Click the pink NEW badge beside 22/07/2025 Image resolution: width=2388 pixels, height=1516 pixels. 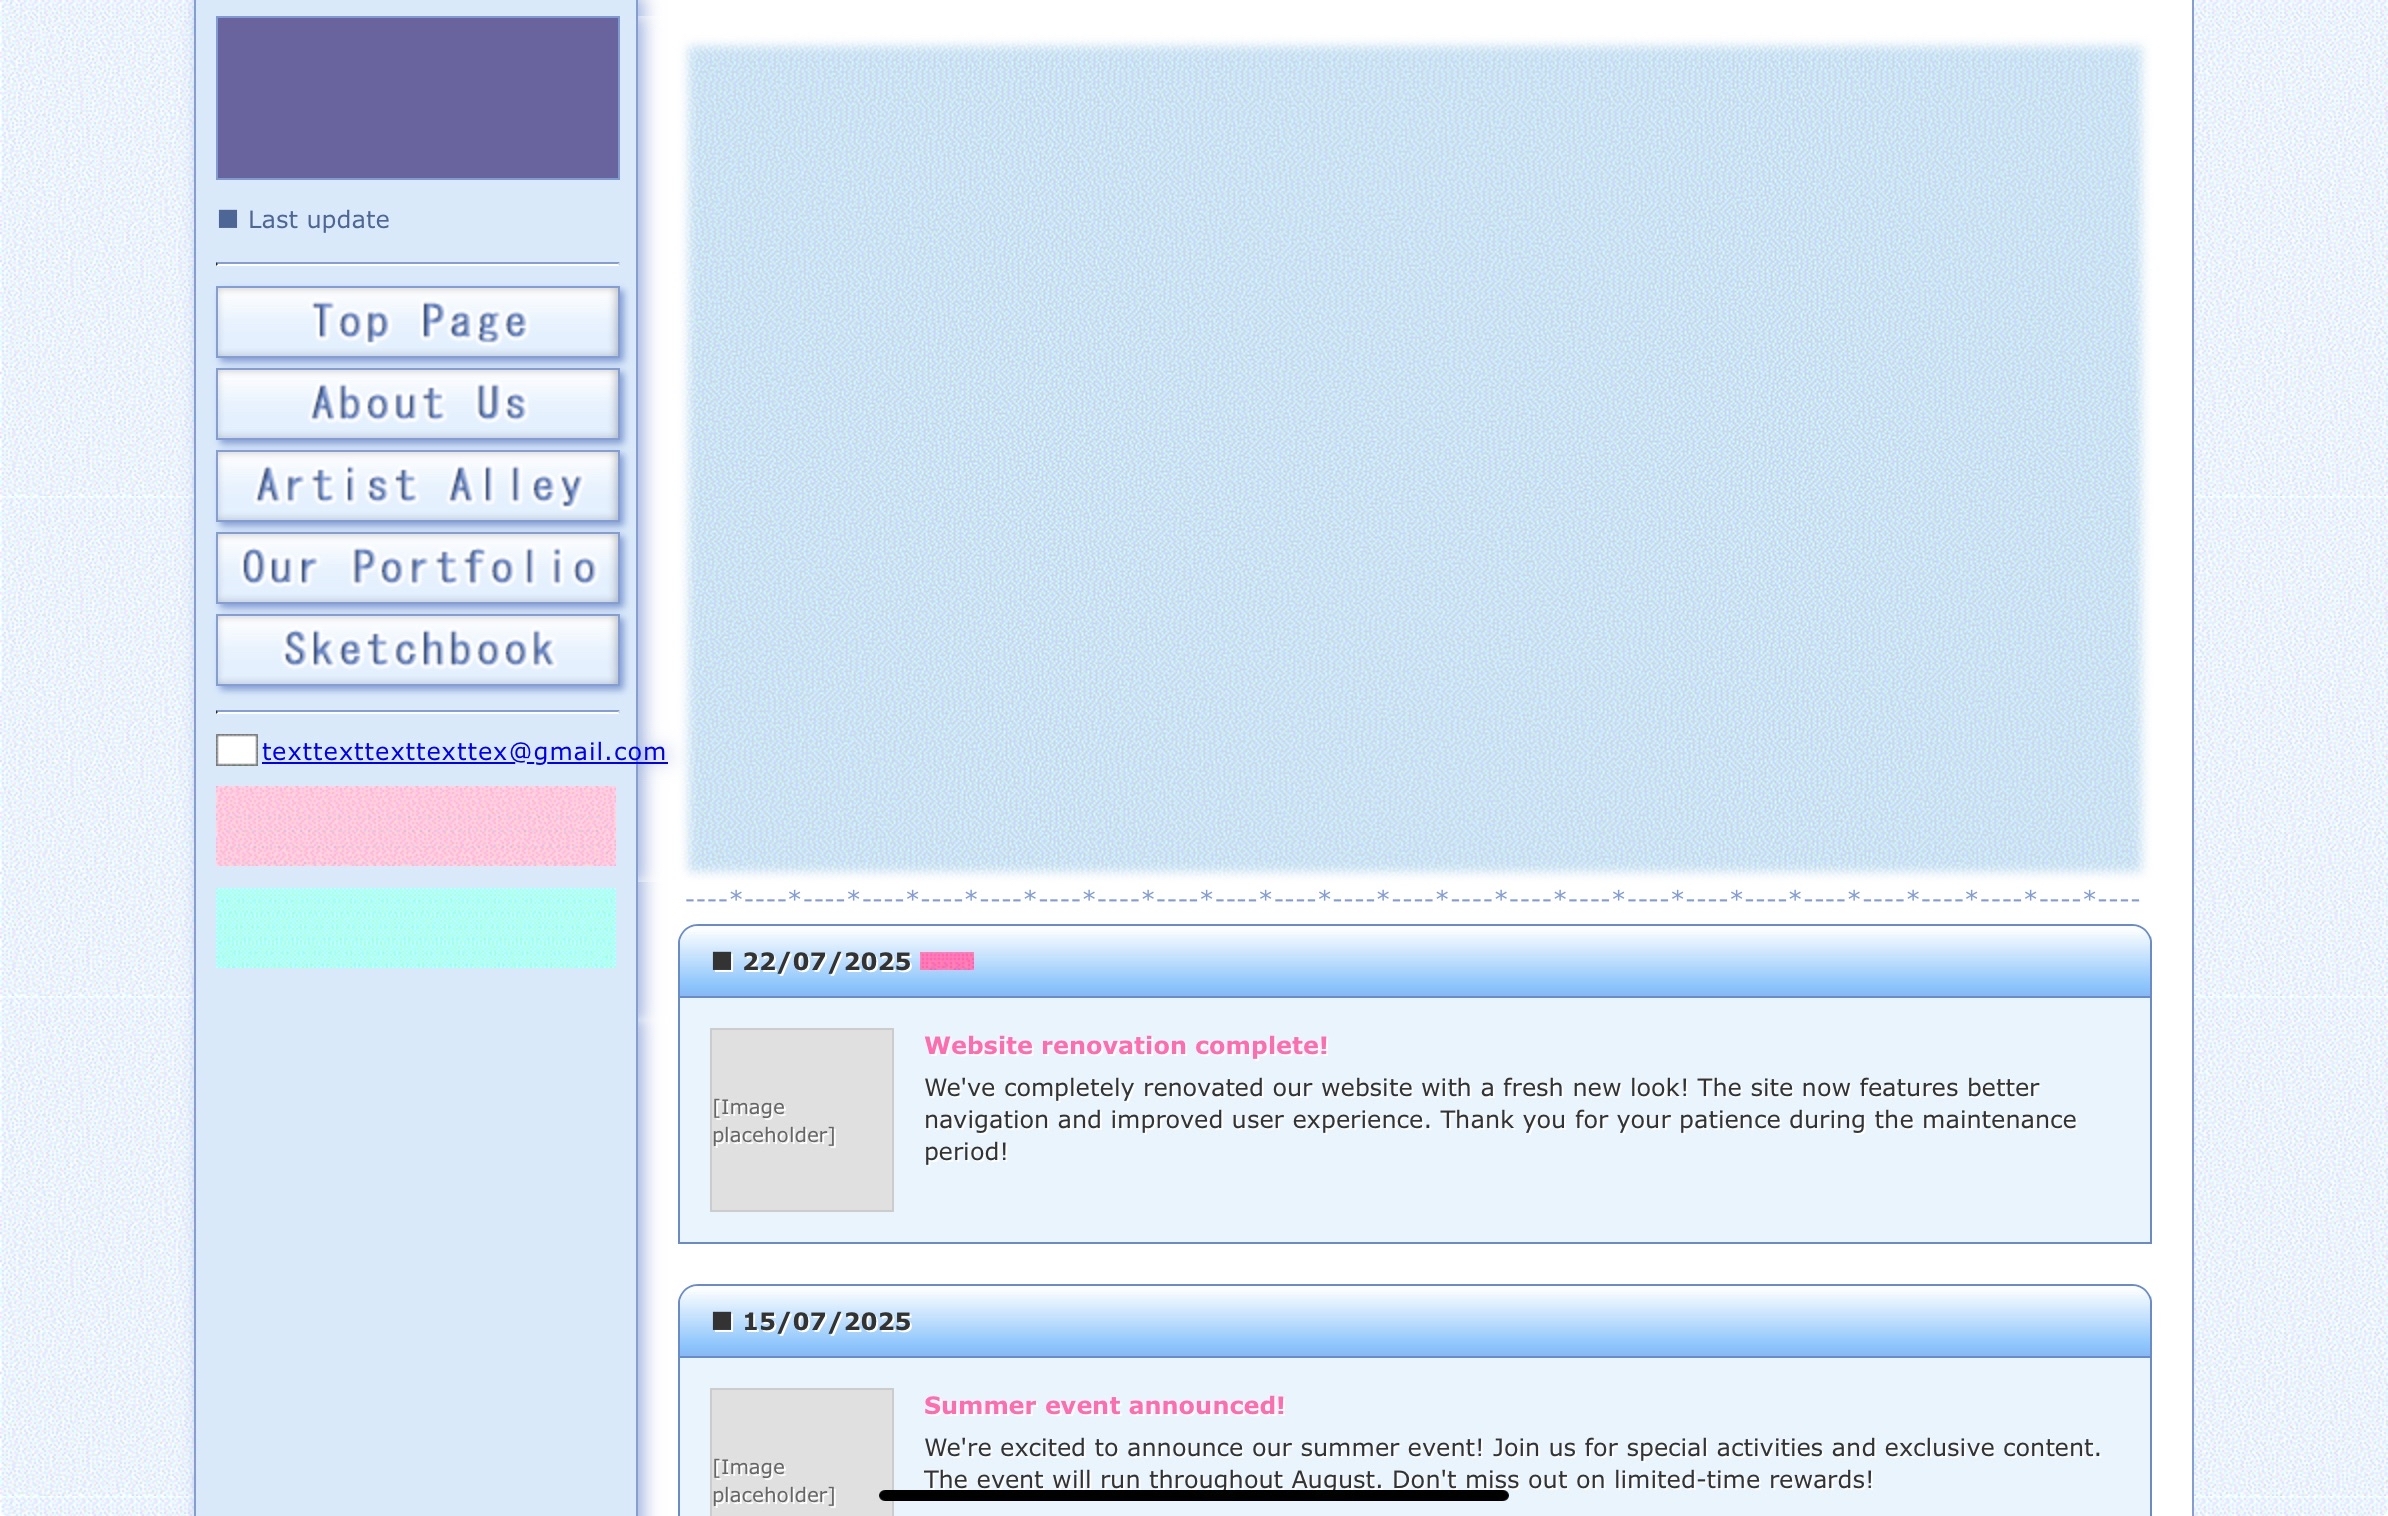point(947,961)
